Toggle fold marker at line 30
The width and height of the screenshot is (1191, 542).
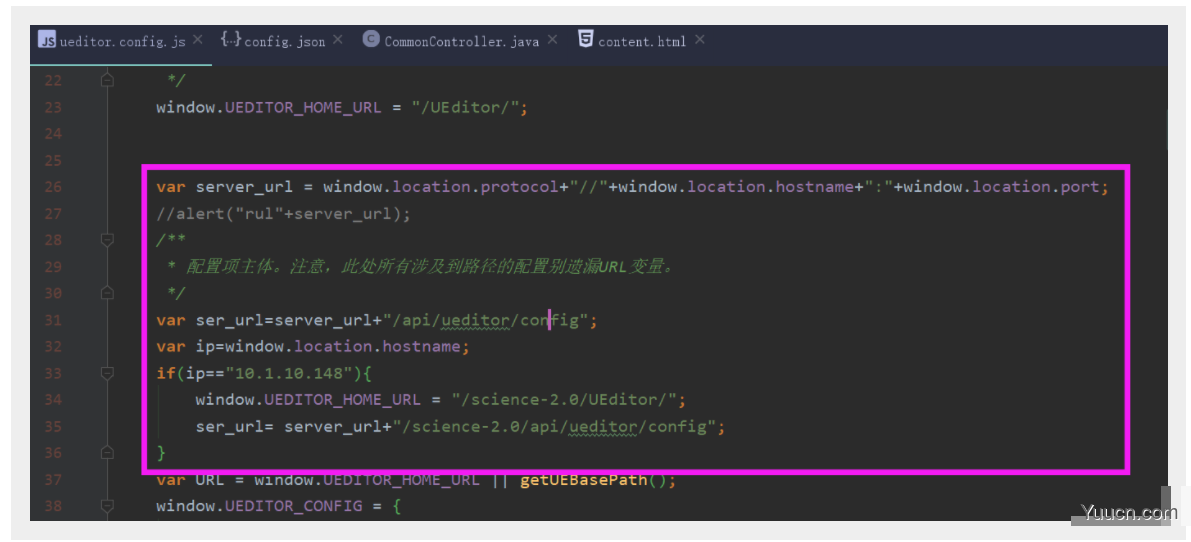[107, 293]
